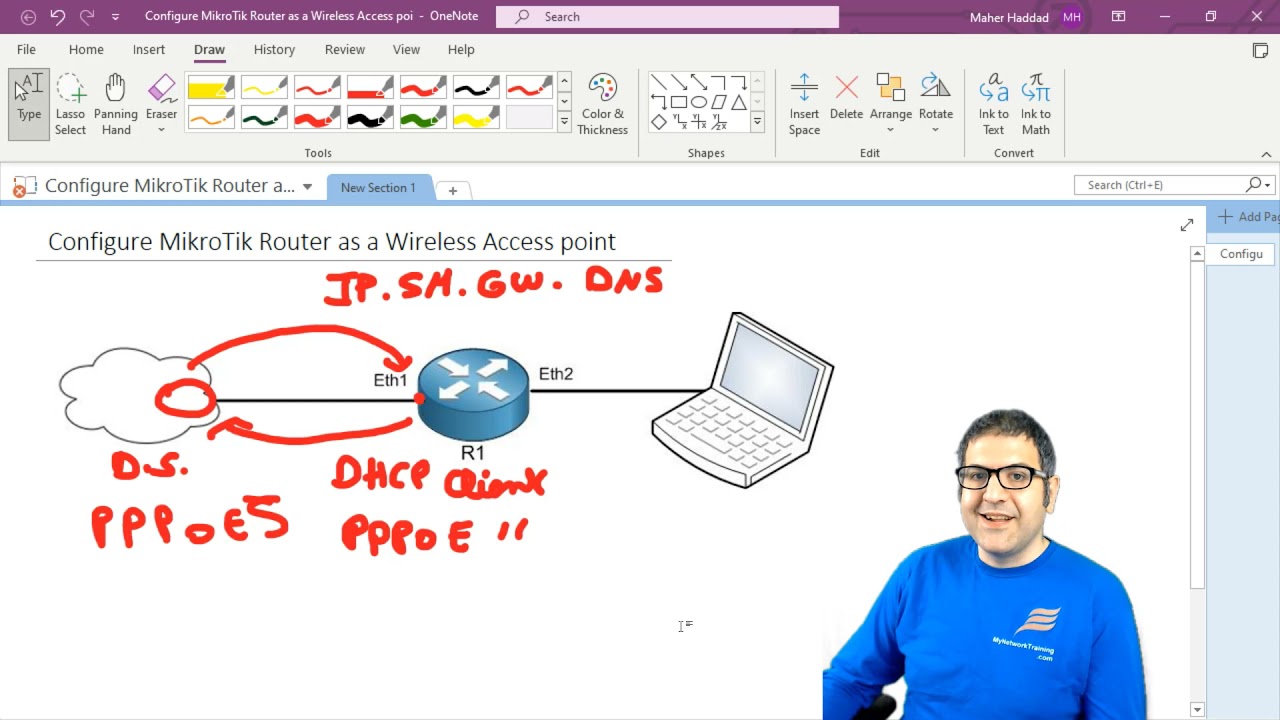
Task: Click Add Page button
Action: pos(1246,217)
